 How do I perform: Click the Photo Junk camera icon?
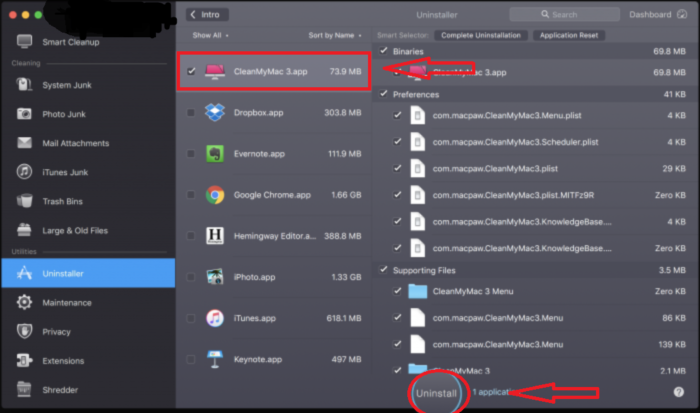24,114
